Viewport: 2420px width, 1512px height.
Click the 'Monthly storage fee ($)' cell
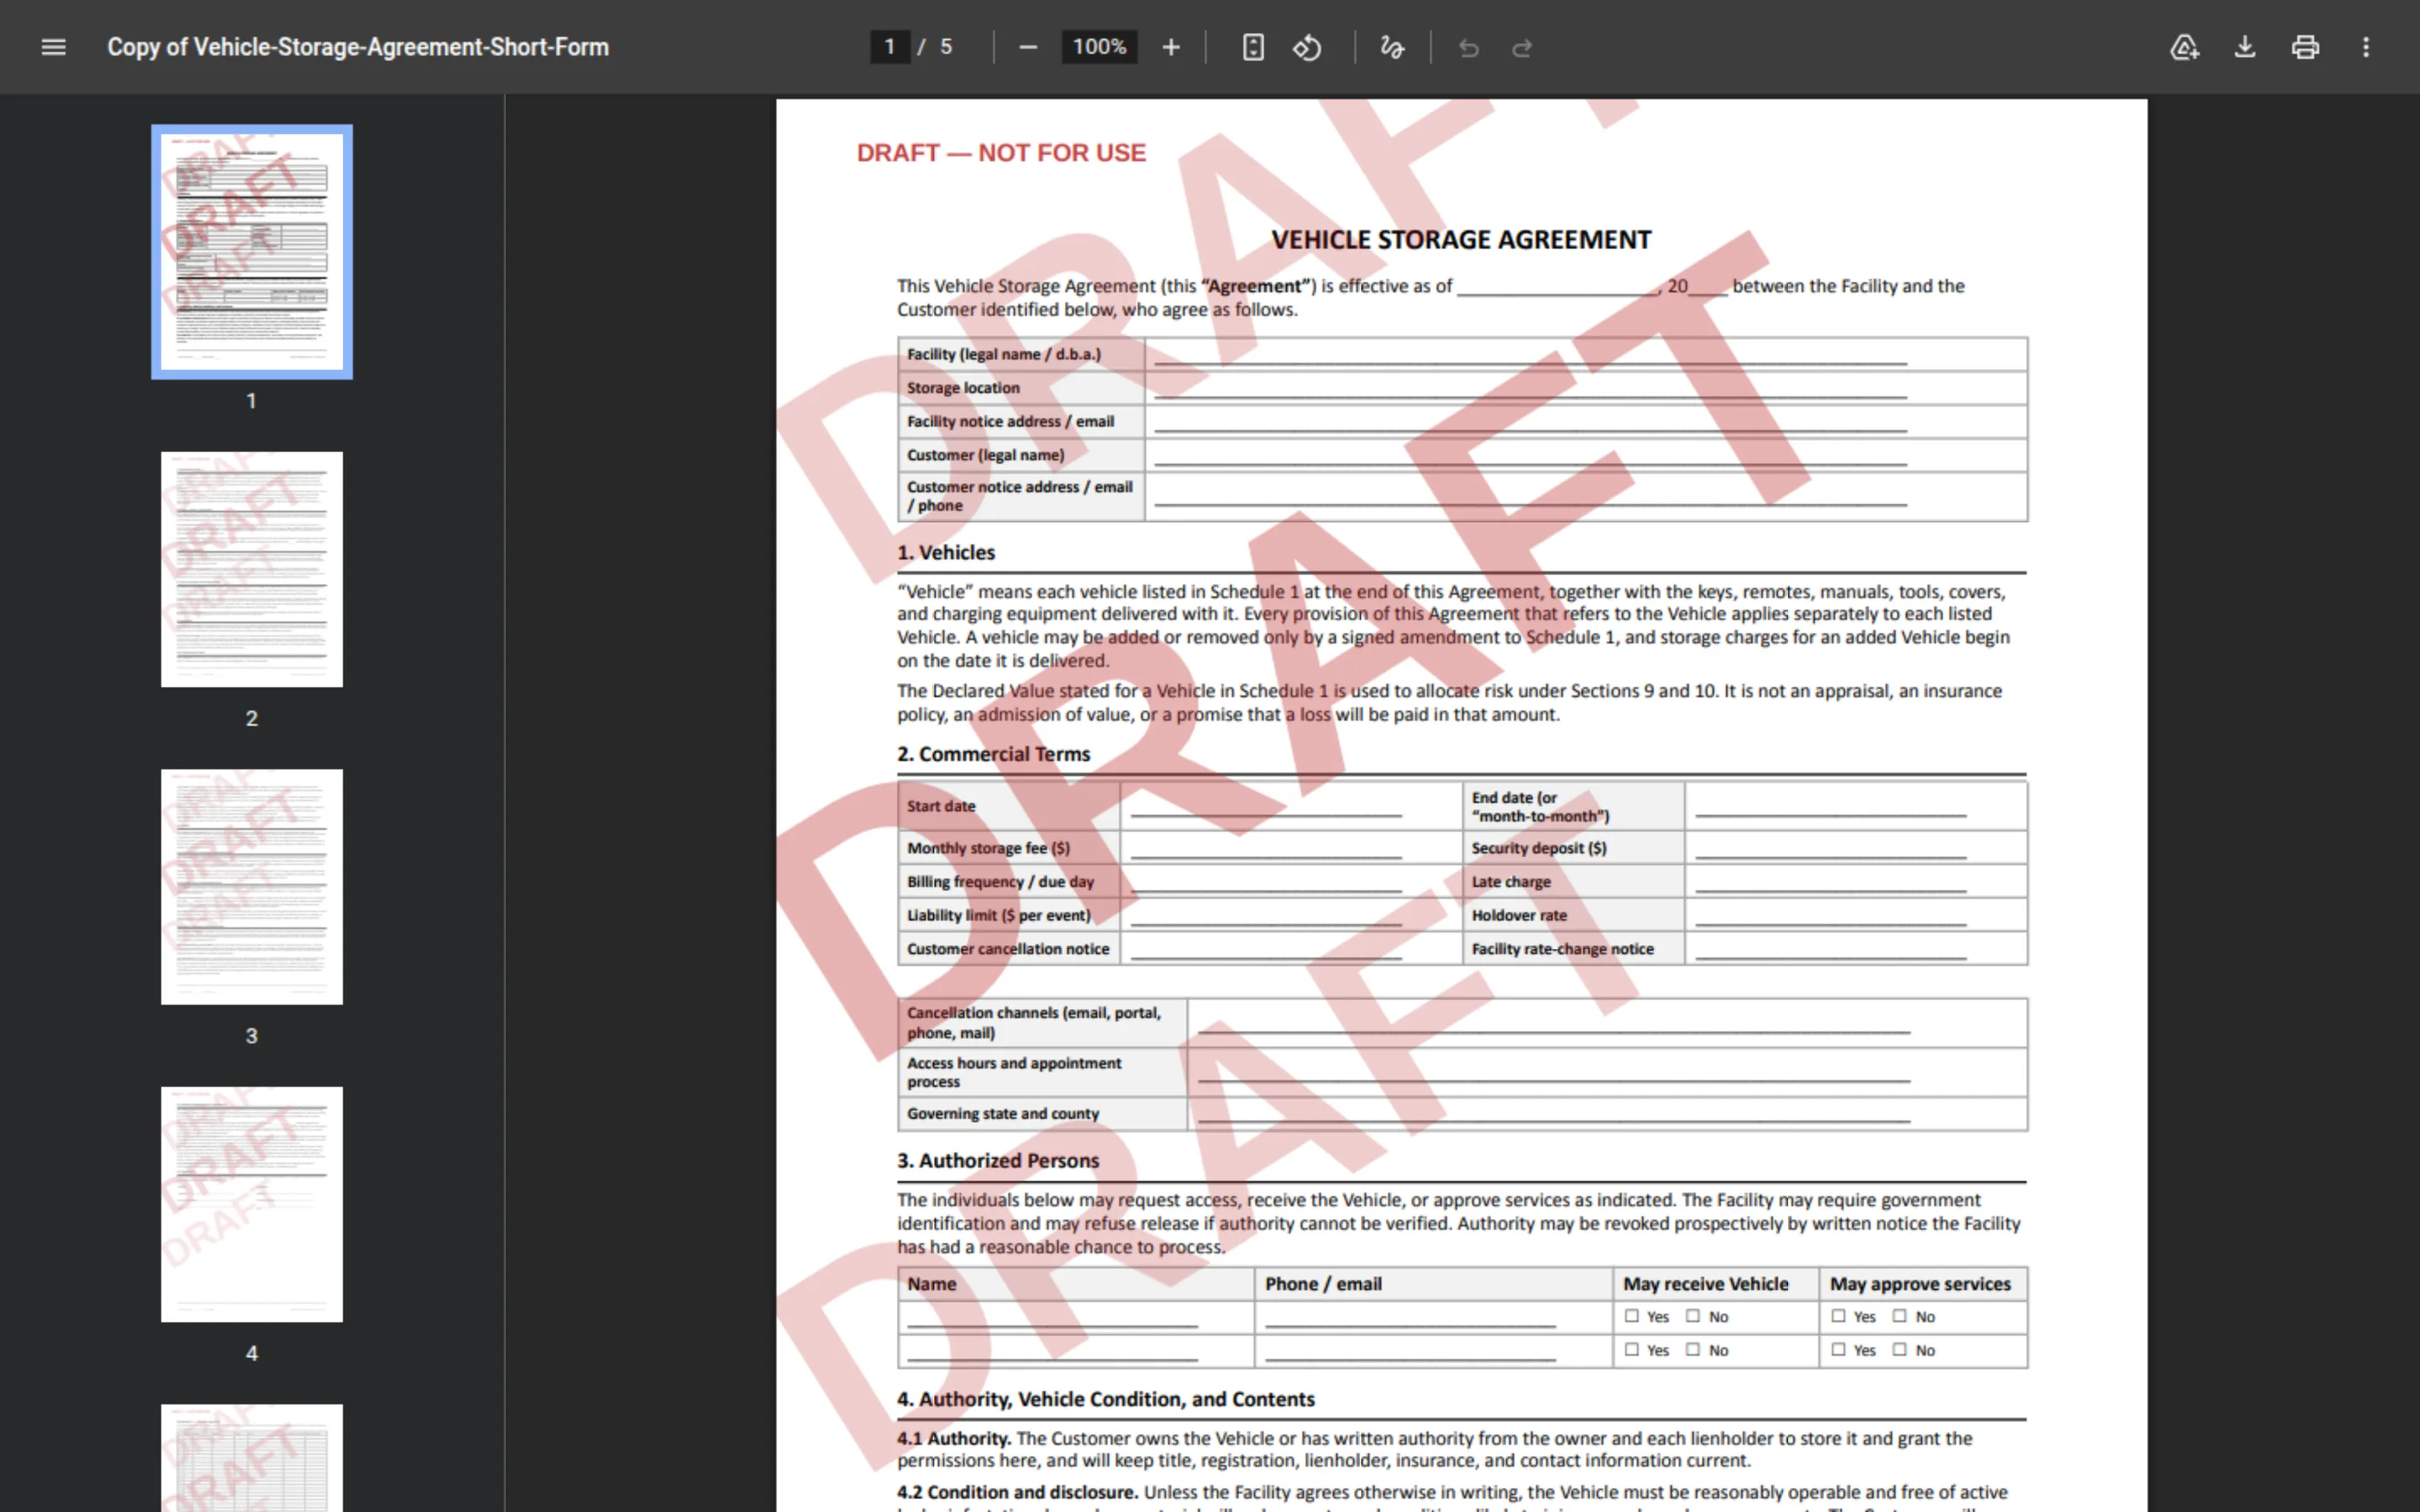(x=1009, y=848)
